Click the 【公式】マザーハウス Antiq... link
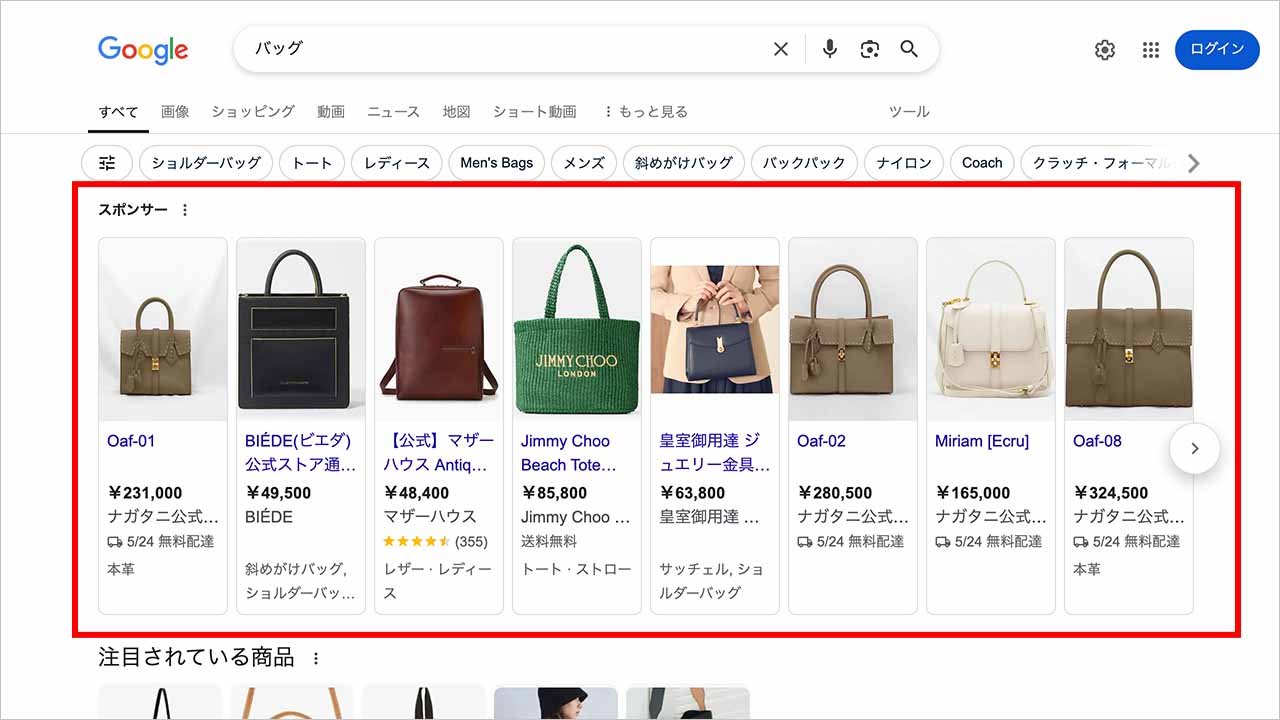The width and height of the screenshot is (1280, 720). [x=438, y=453]
